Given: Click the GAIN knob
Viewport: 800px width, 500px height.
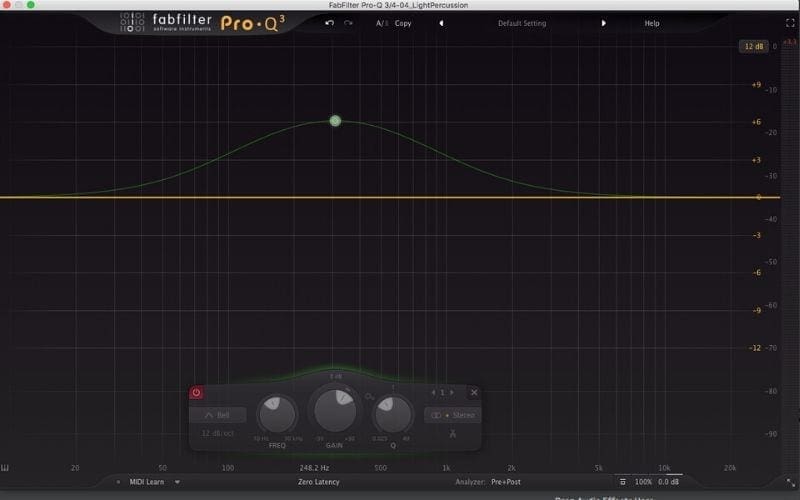Looking at the screenshot, I should 335,410.
